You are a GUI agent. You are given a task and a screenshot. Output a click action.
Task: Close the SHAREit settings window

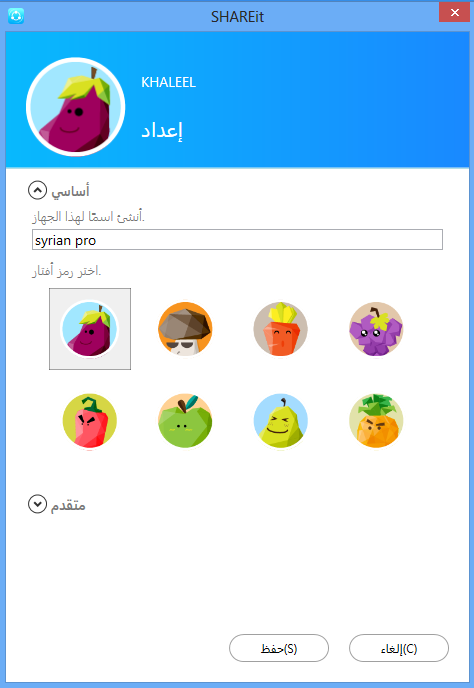pyautogui.click(x=454, y=12)
